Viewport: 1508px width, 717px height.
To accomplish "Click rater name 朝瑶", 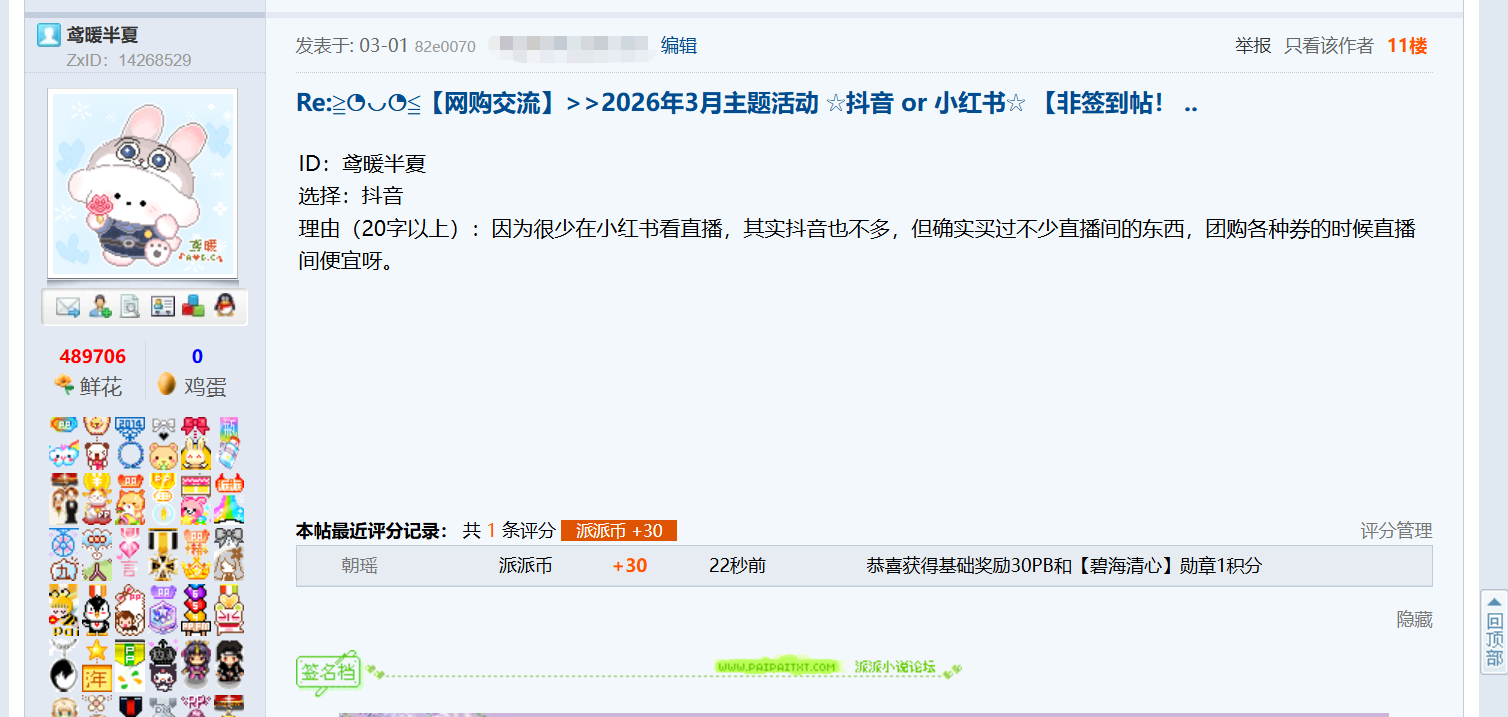I will click(x=360, y=566).
